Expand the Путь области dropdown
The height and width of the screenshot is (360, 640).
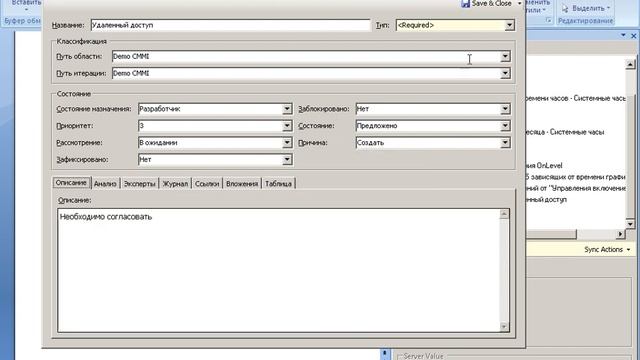505,56
